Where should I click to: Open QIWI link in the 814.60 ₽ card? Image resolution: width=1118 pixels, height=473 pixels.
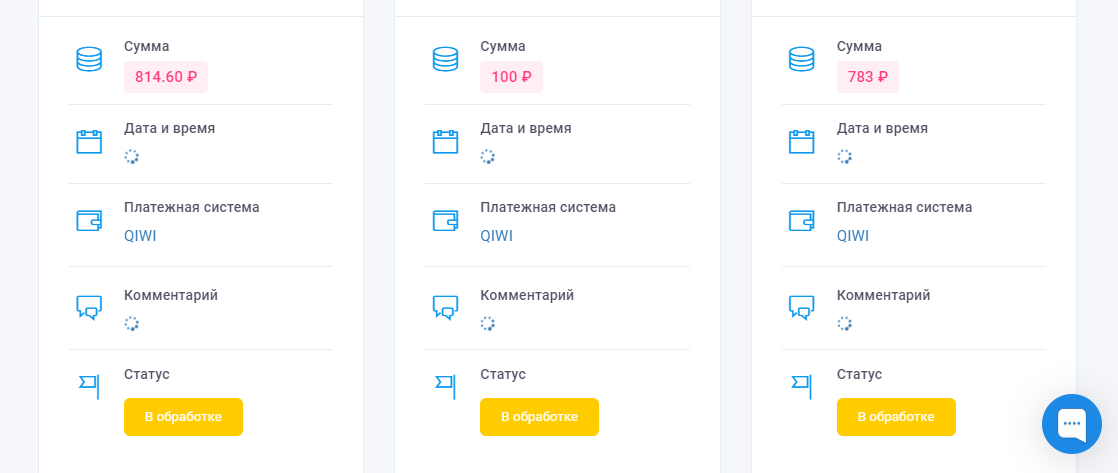click(140, 236)
